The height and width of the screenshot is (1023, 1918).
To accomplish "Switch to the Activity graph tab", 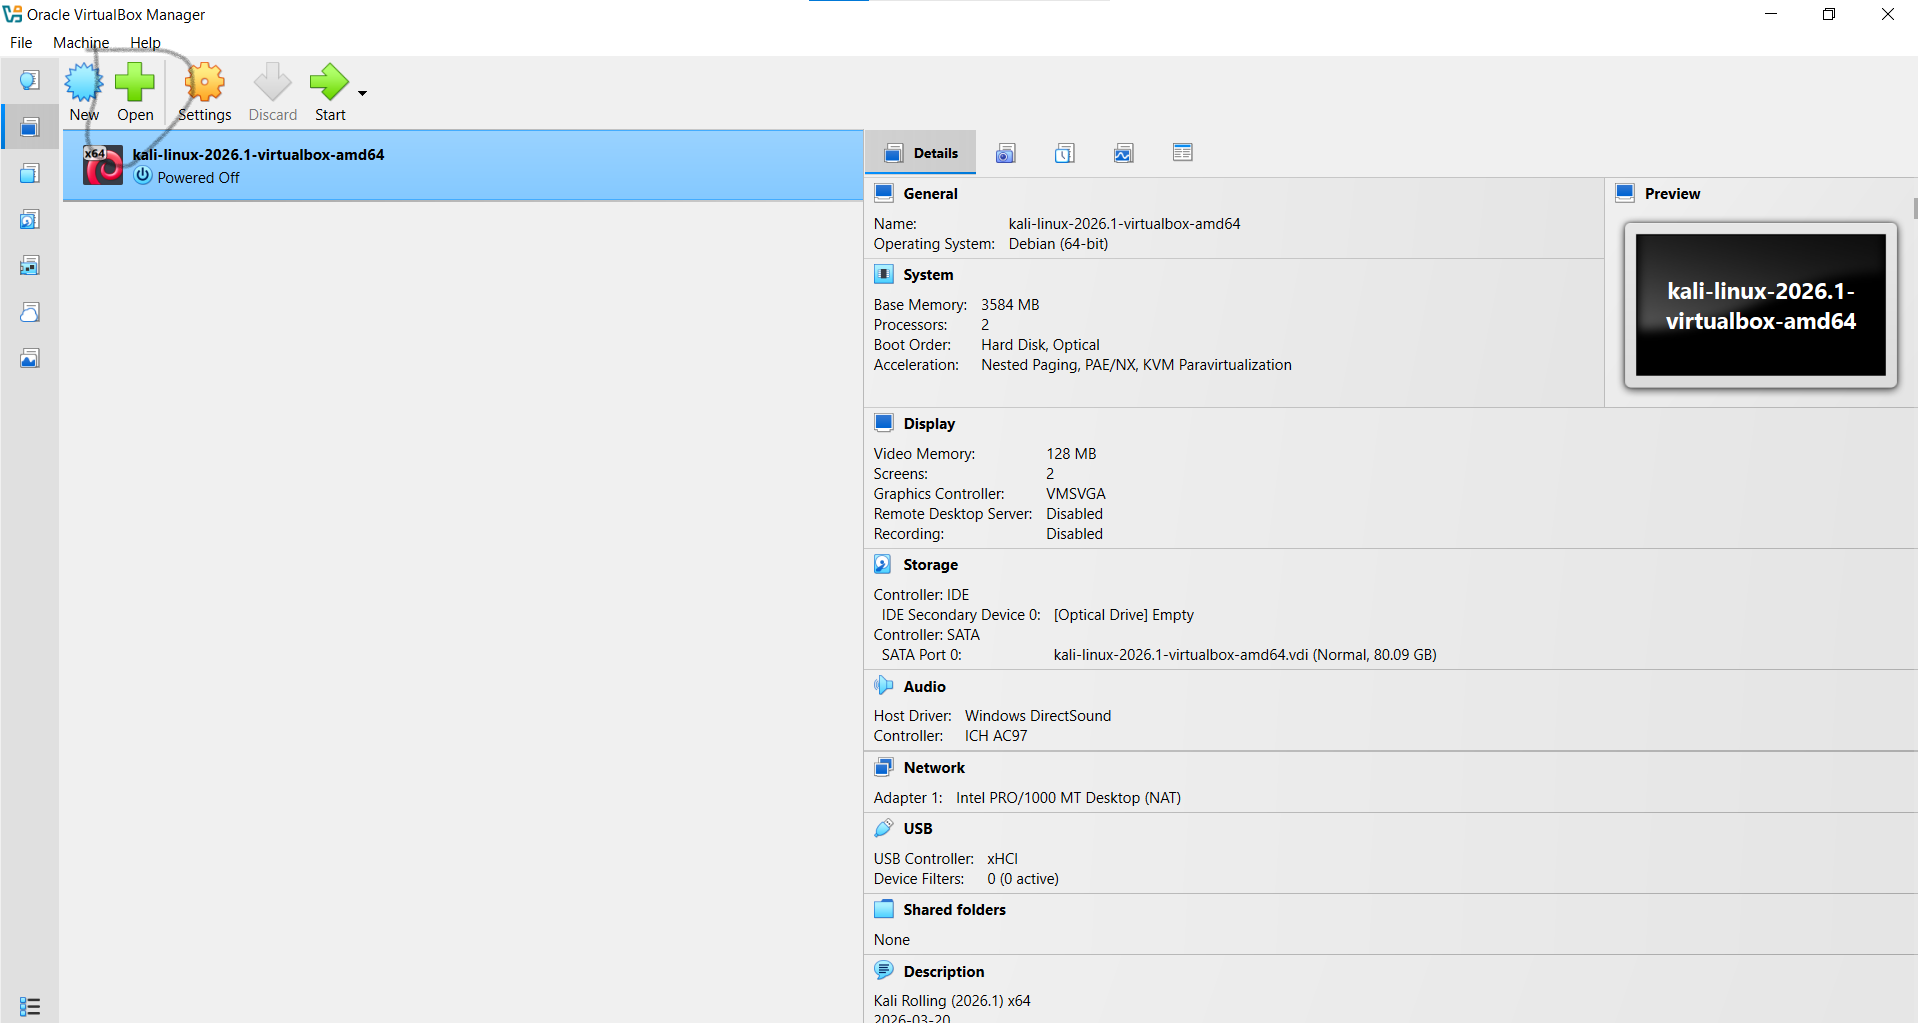I will 1124,153.
